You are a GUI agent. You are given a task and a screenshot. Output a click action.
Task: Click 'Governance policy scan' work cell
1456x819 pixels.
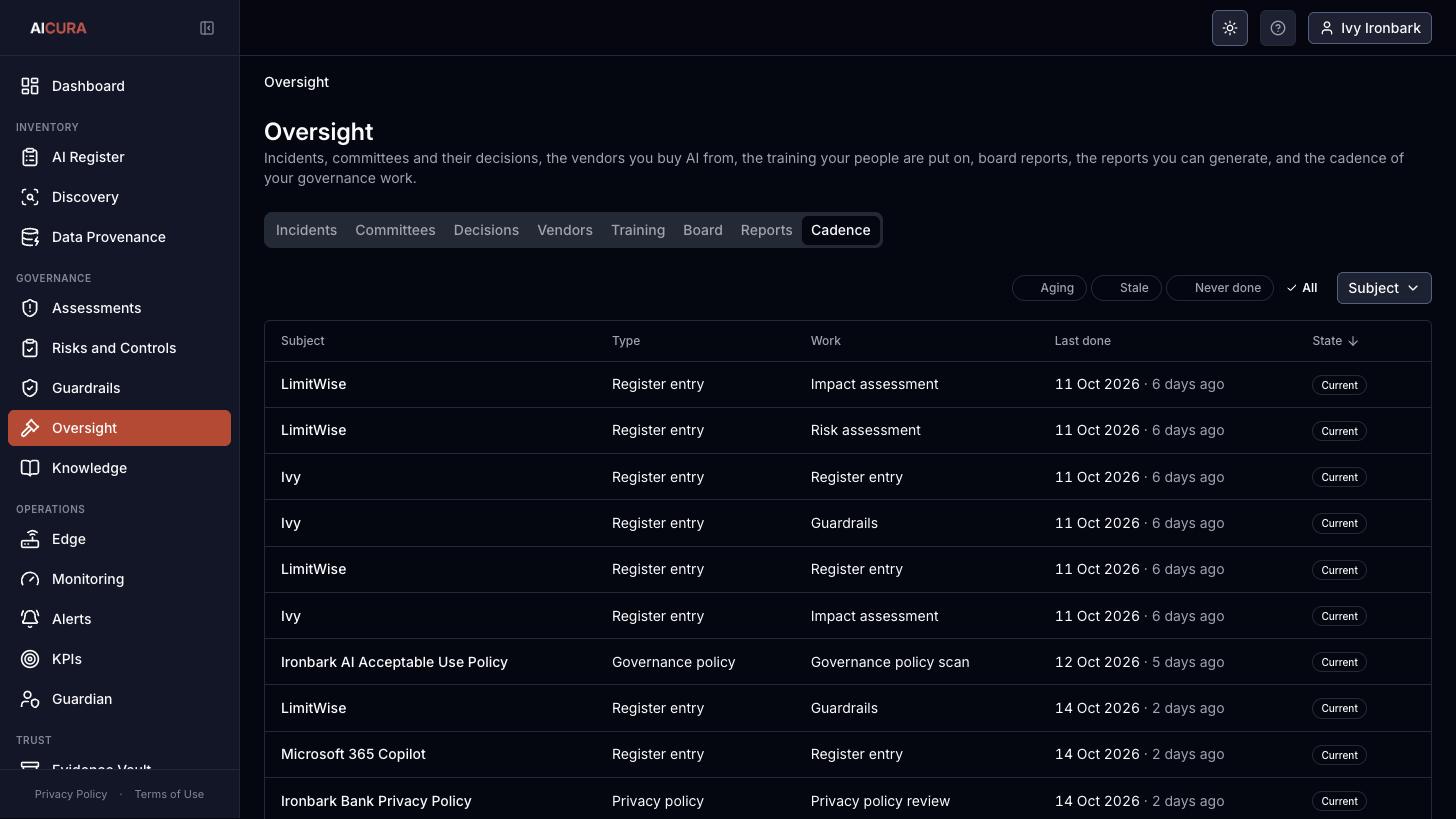(890, 662)
